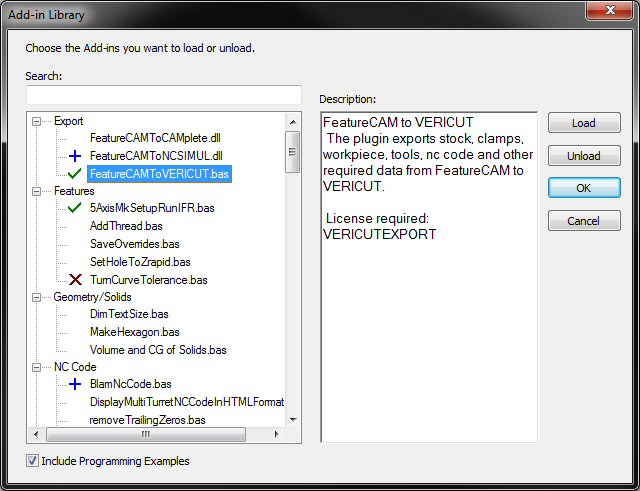Select DisplayMultiTurretNCCodeInHTMLFormat add-in
This screenshot has height=491, width=640.
[187, 402]
